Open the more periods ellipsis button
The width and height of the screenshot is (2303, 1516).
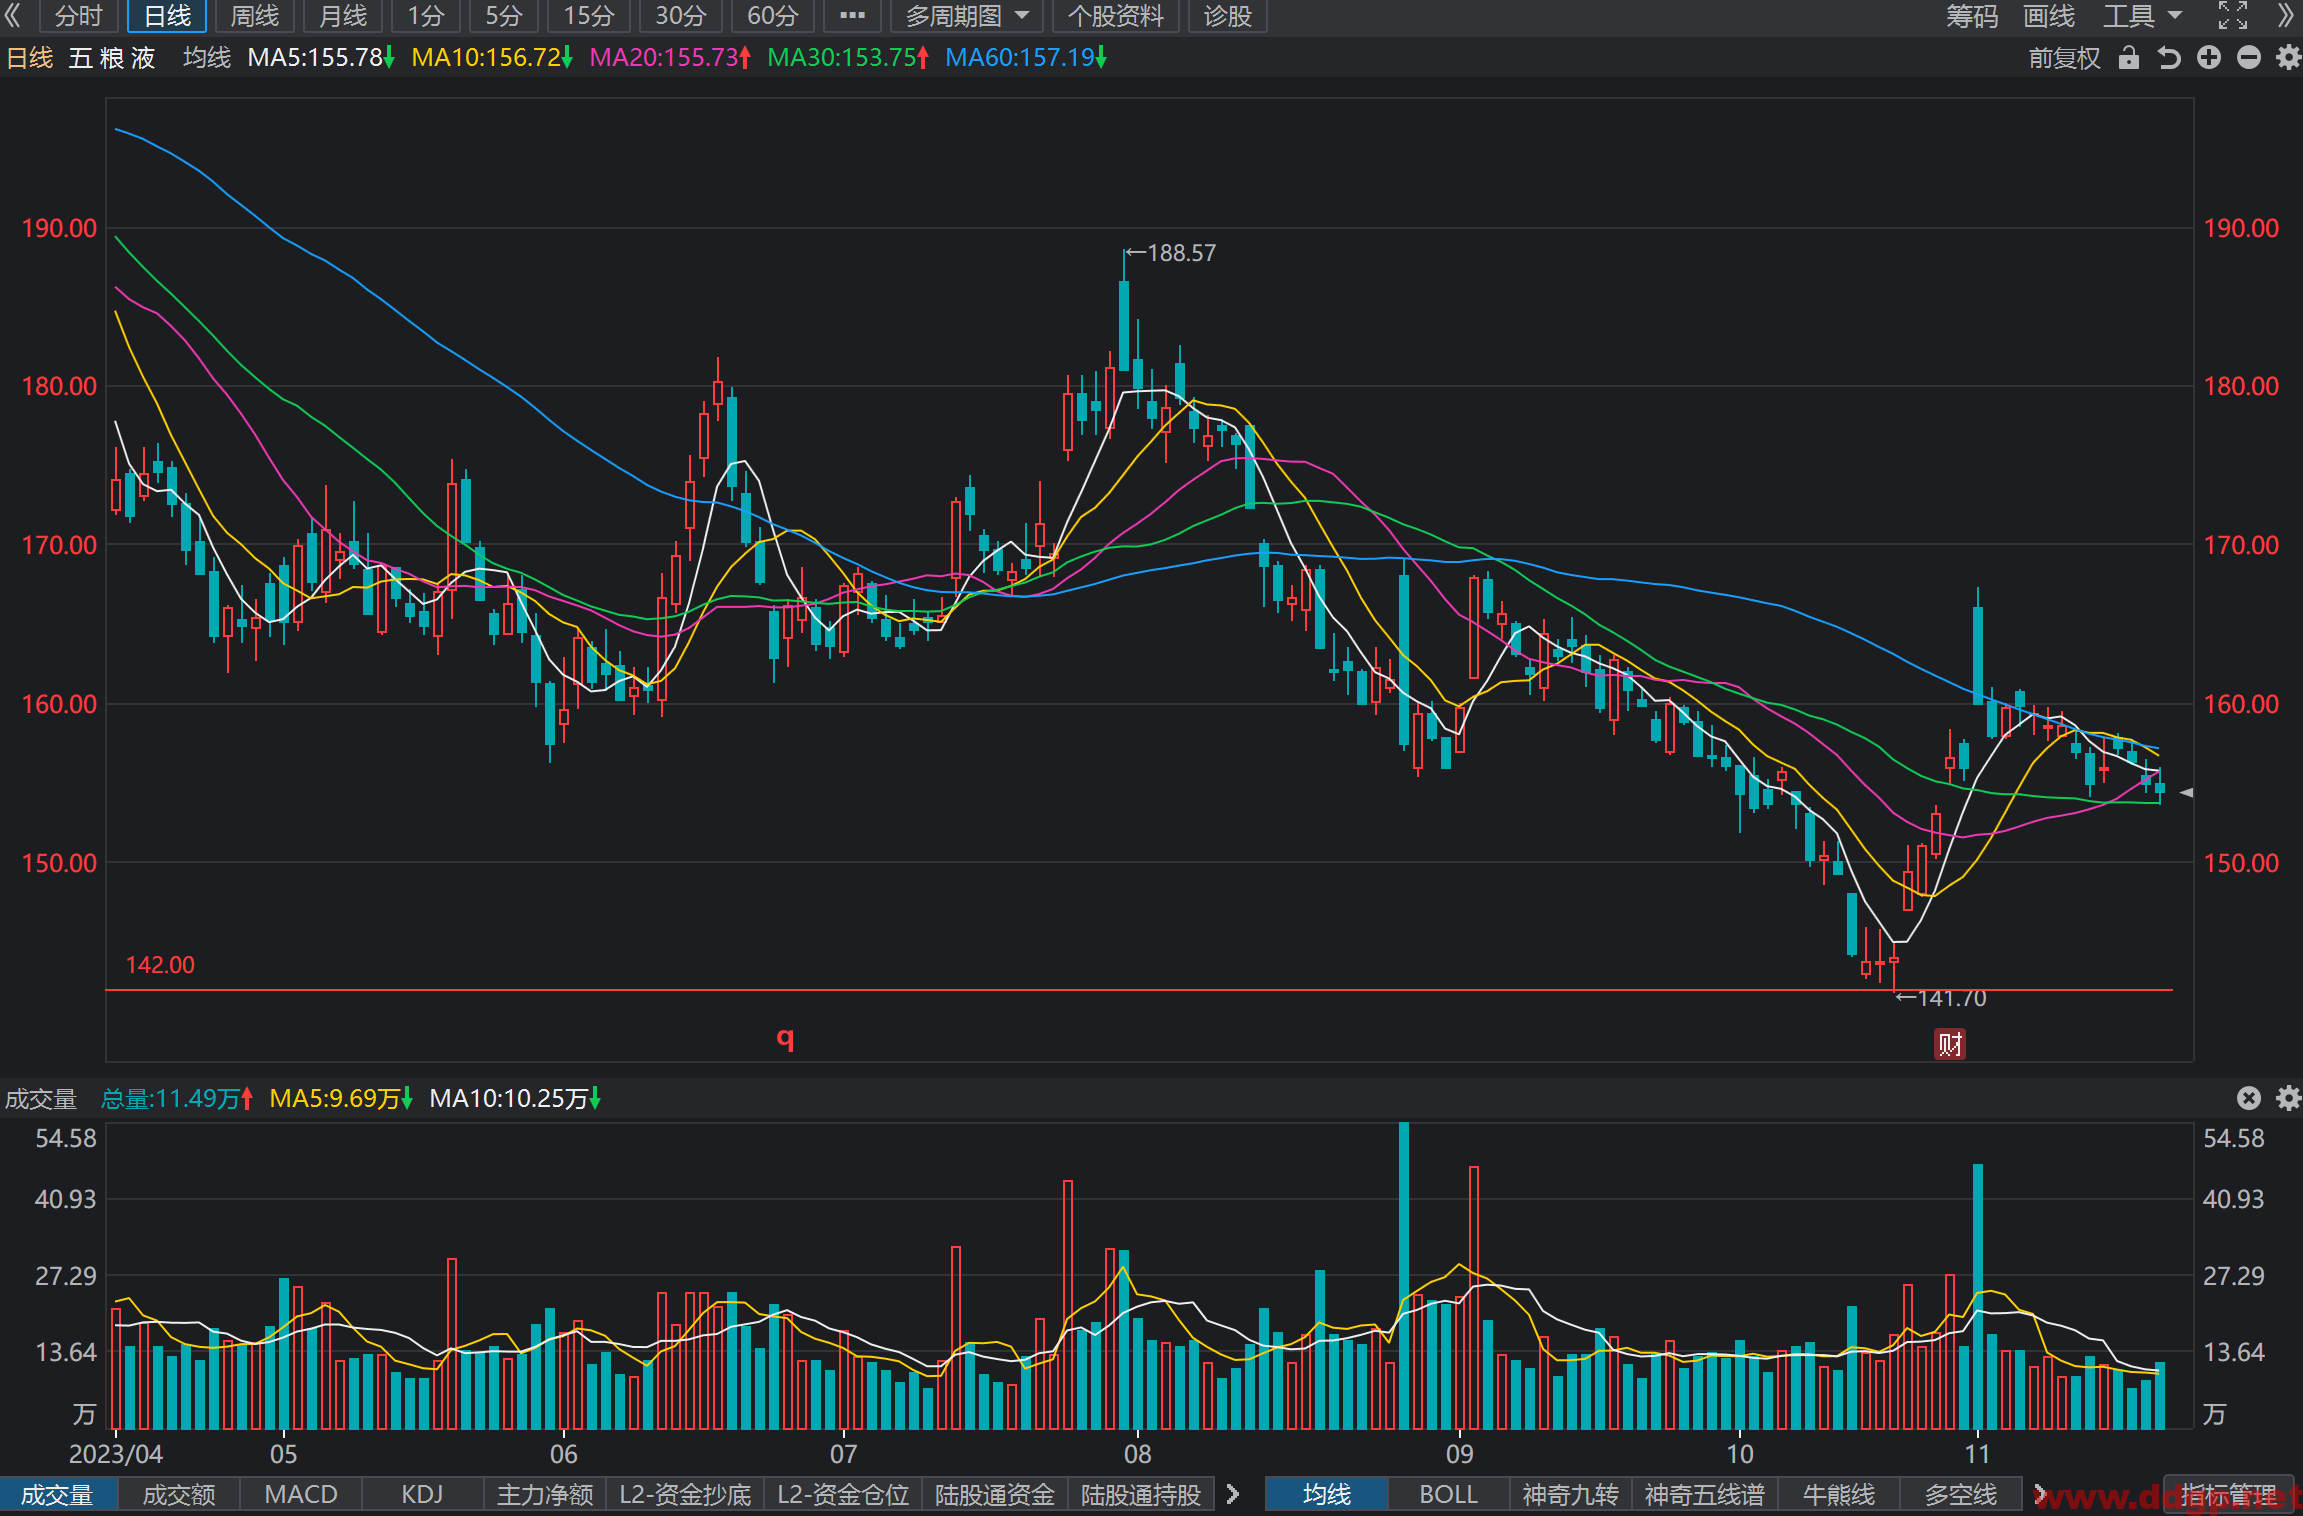[x=852, y=16]
